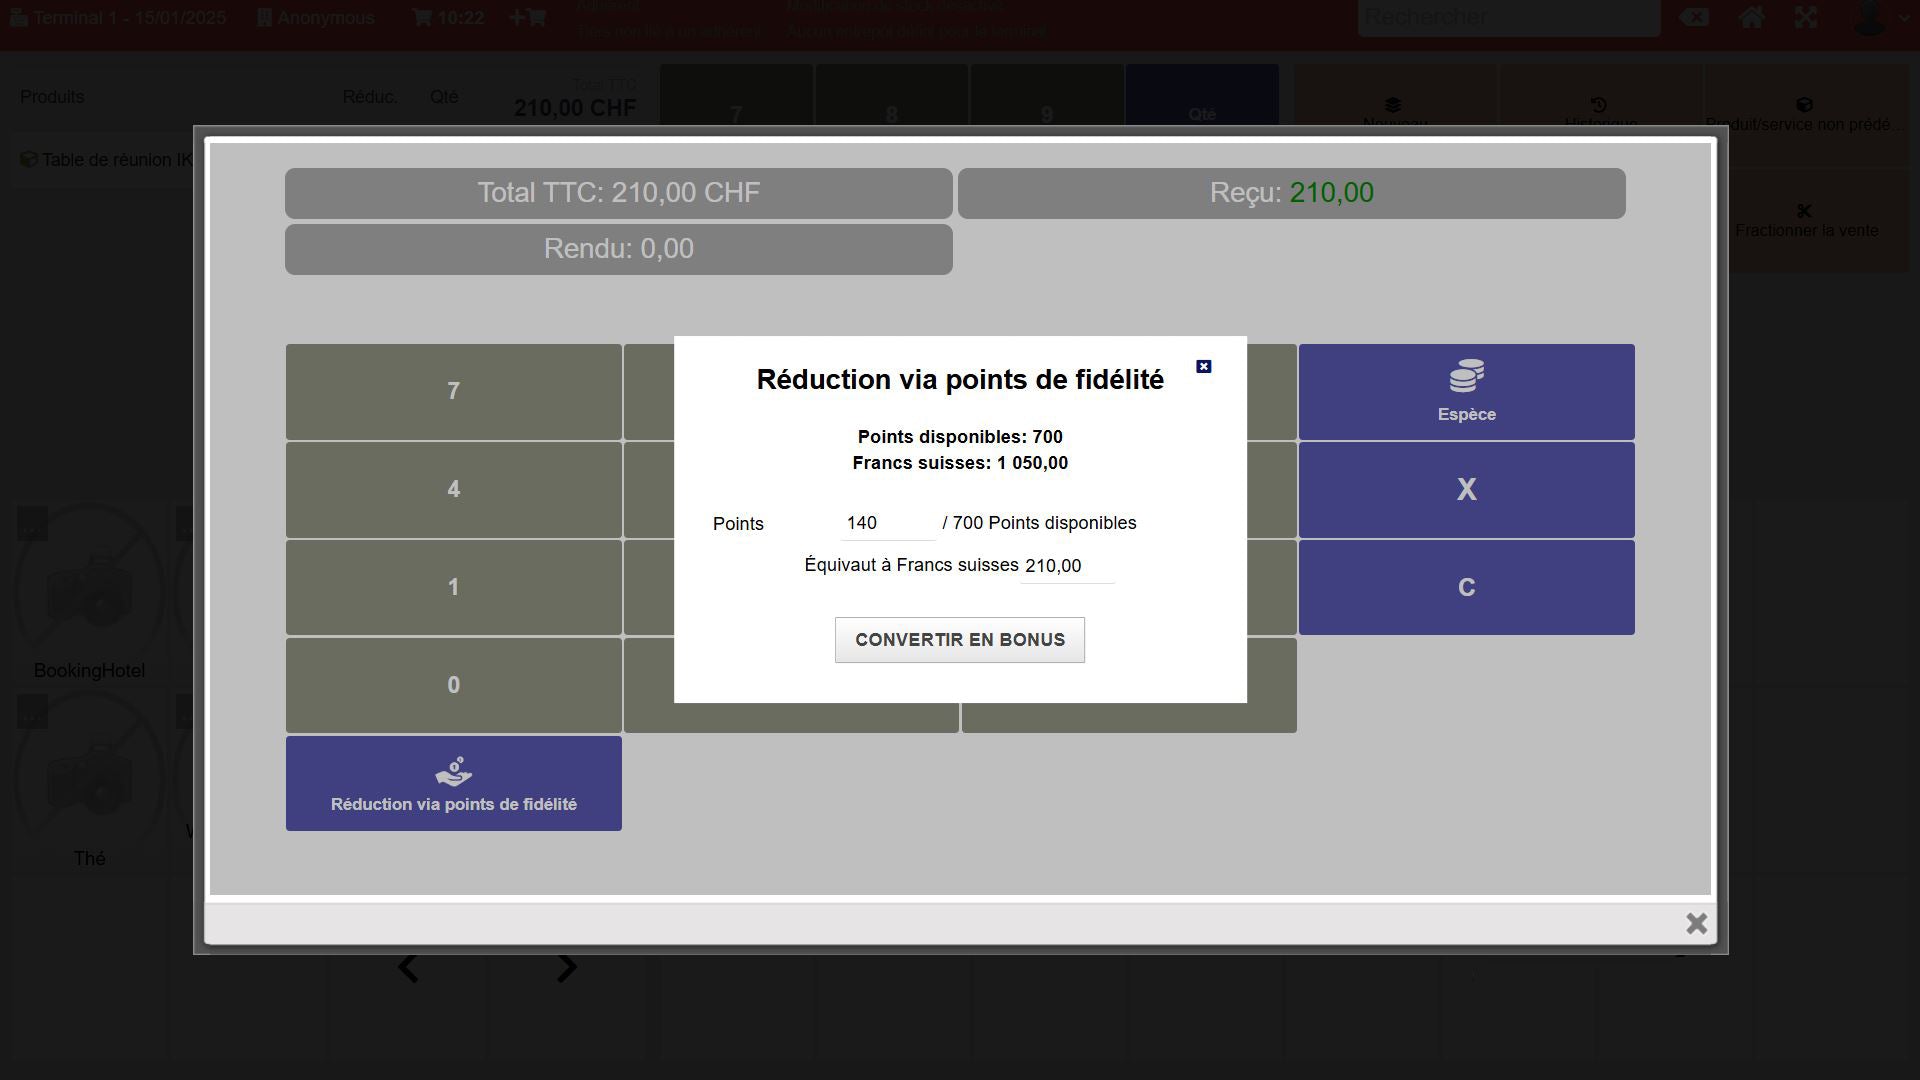The width and height of the screenshot is (1920, 1080).
Task: Click the backspace icon beside search
Action: pyautogui.click(x=1693, y=18)
